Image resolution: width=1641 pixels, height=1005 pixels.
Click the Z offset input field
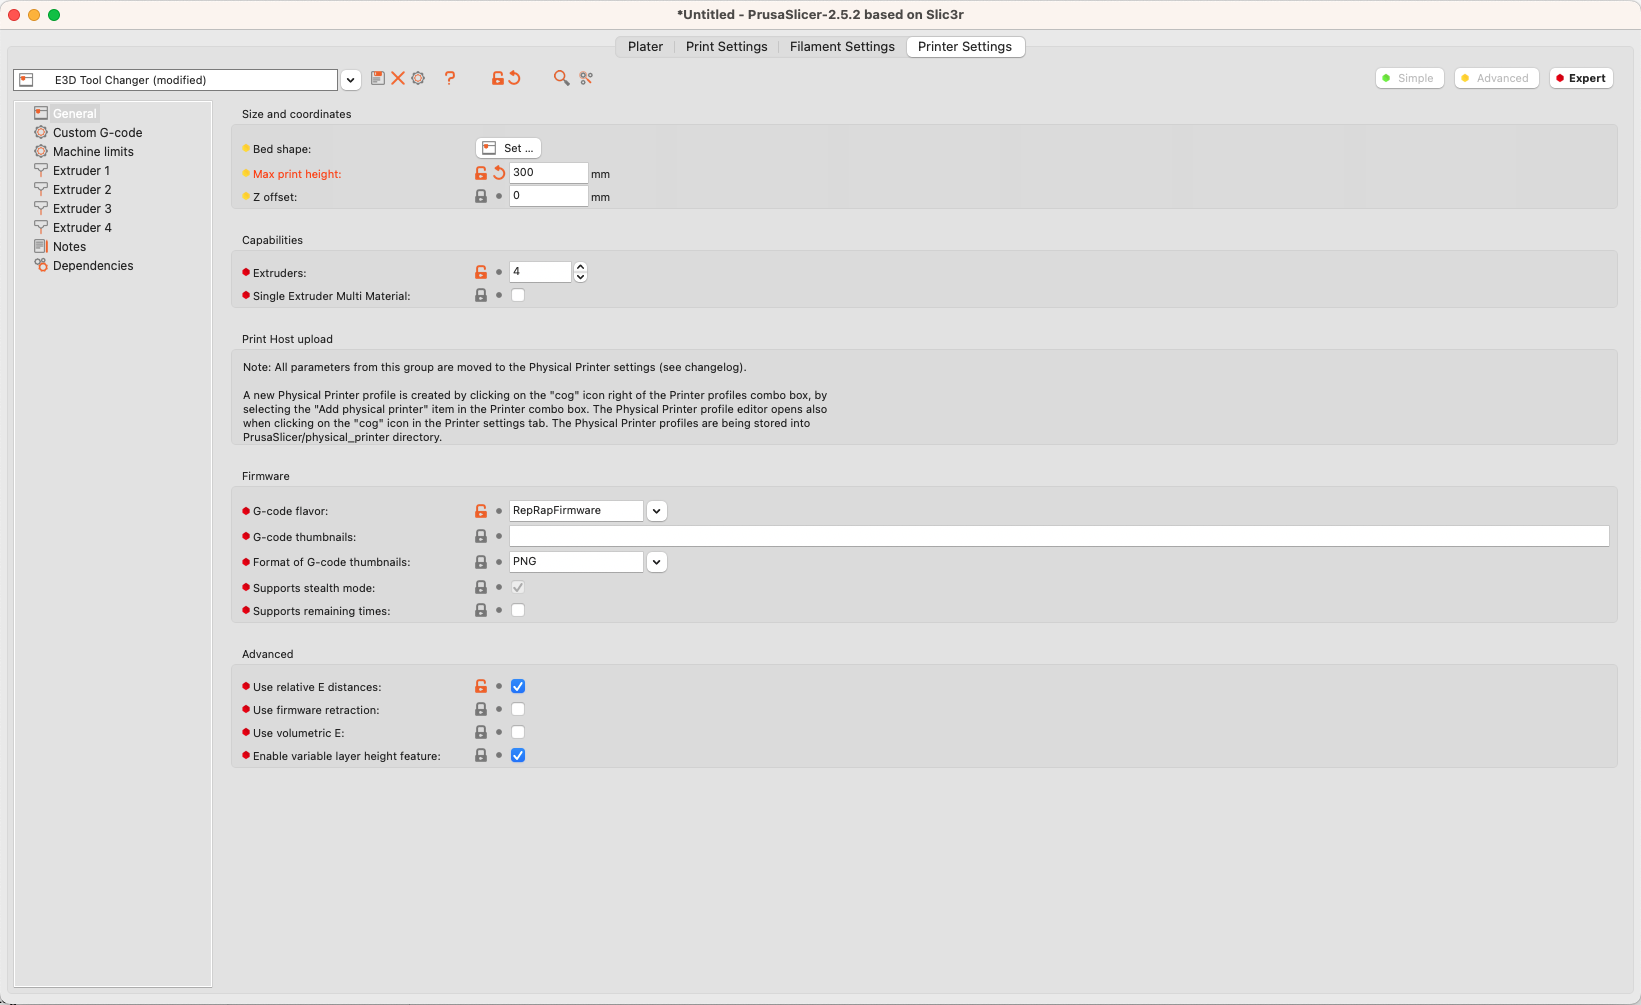point(548,196)
